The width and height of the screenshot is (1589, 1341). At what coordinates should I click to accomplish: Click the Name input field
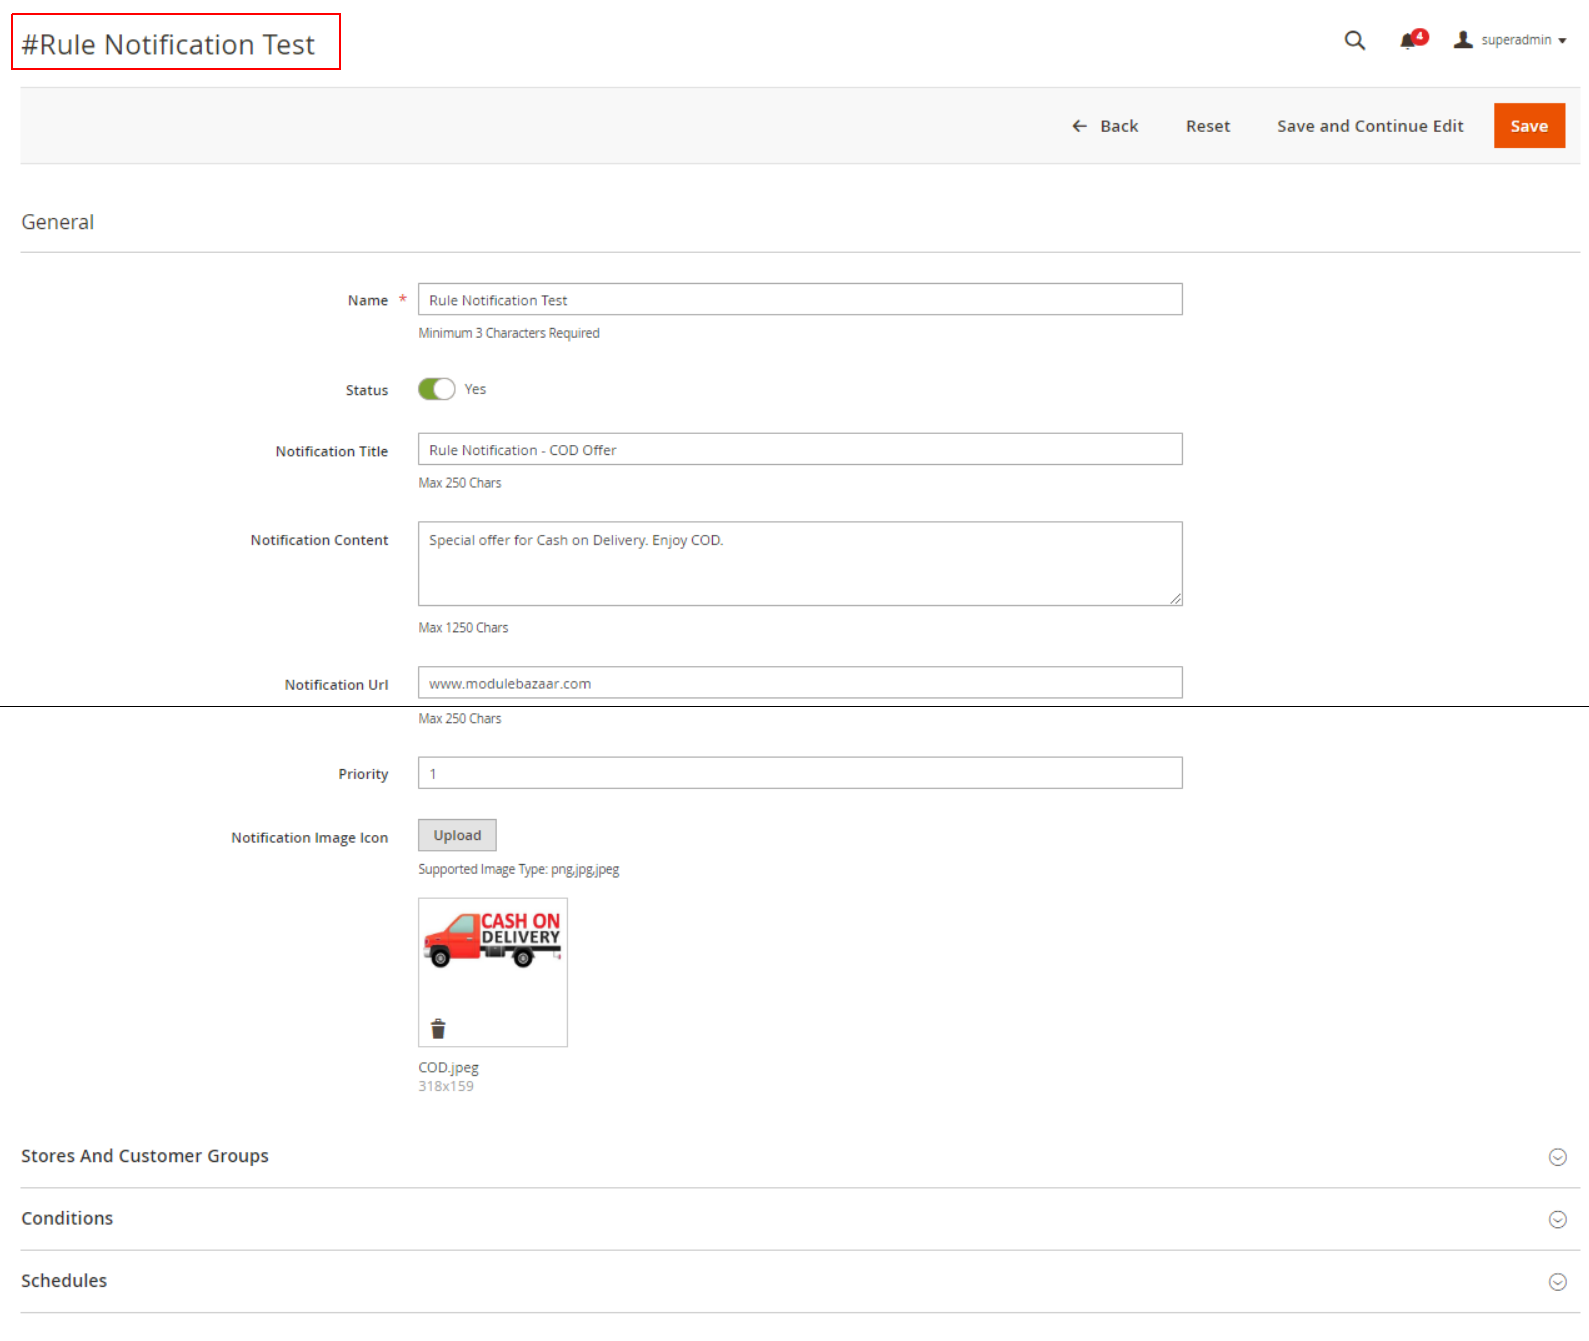[799, 300]
